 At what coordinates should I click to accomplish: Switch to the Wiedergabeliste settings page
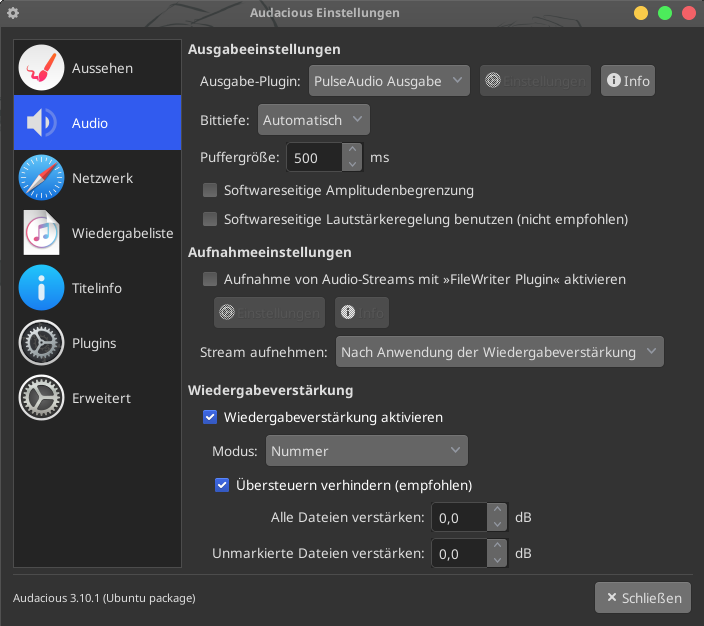point(97,233)
